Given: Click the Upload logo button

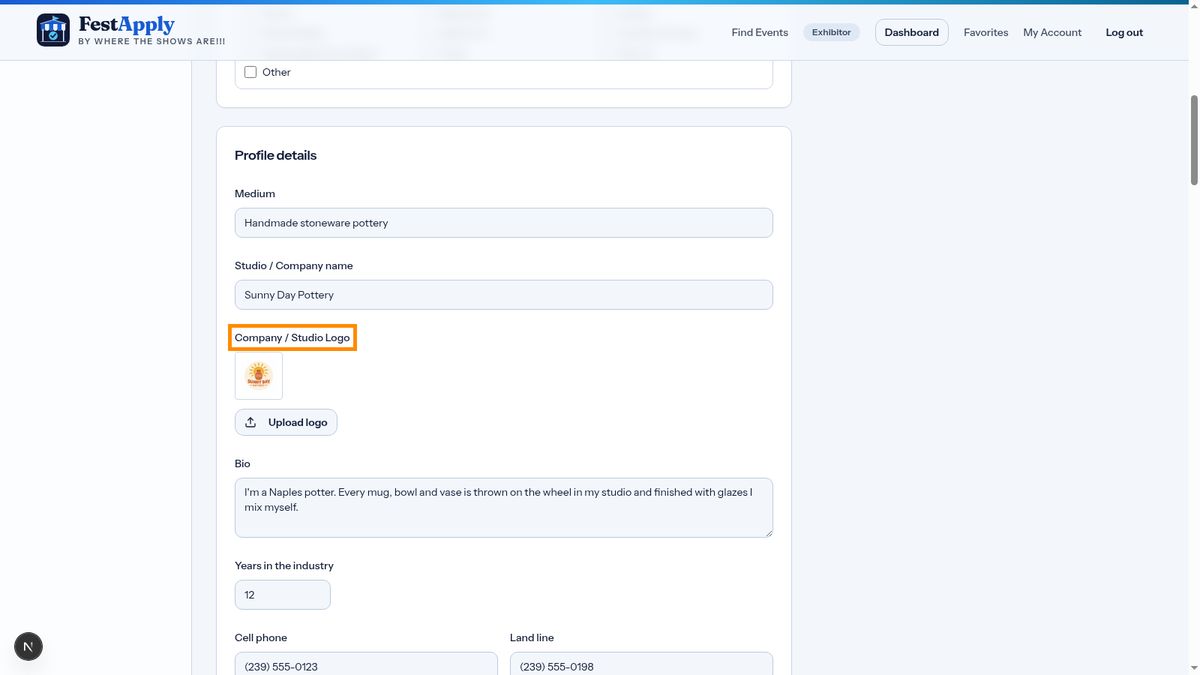Looking at the screenshot, I should (x=286, y=422).
